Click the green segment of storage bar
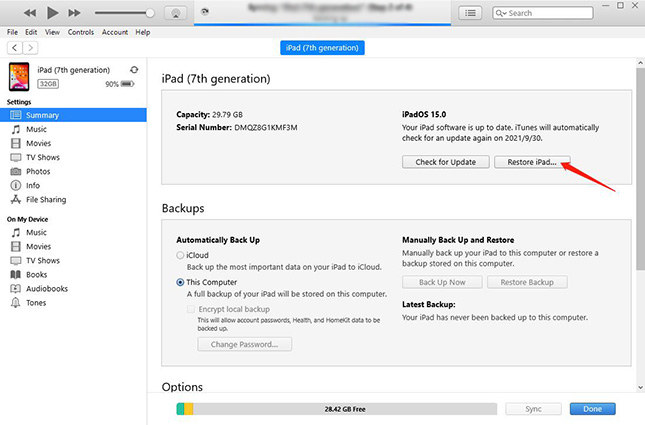This screenshot has height=425, width=645. [x=180, y=409]
